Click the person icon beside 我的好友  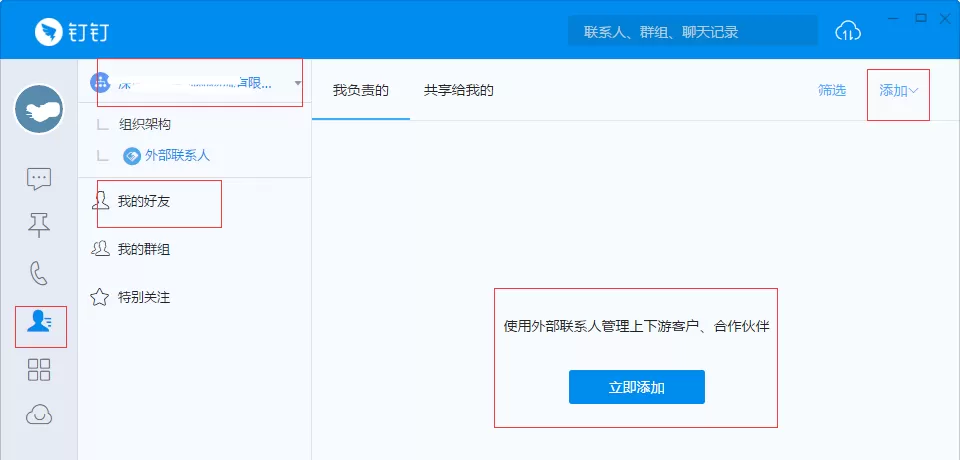(x=100, y=201)
